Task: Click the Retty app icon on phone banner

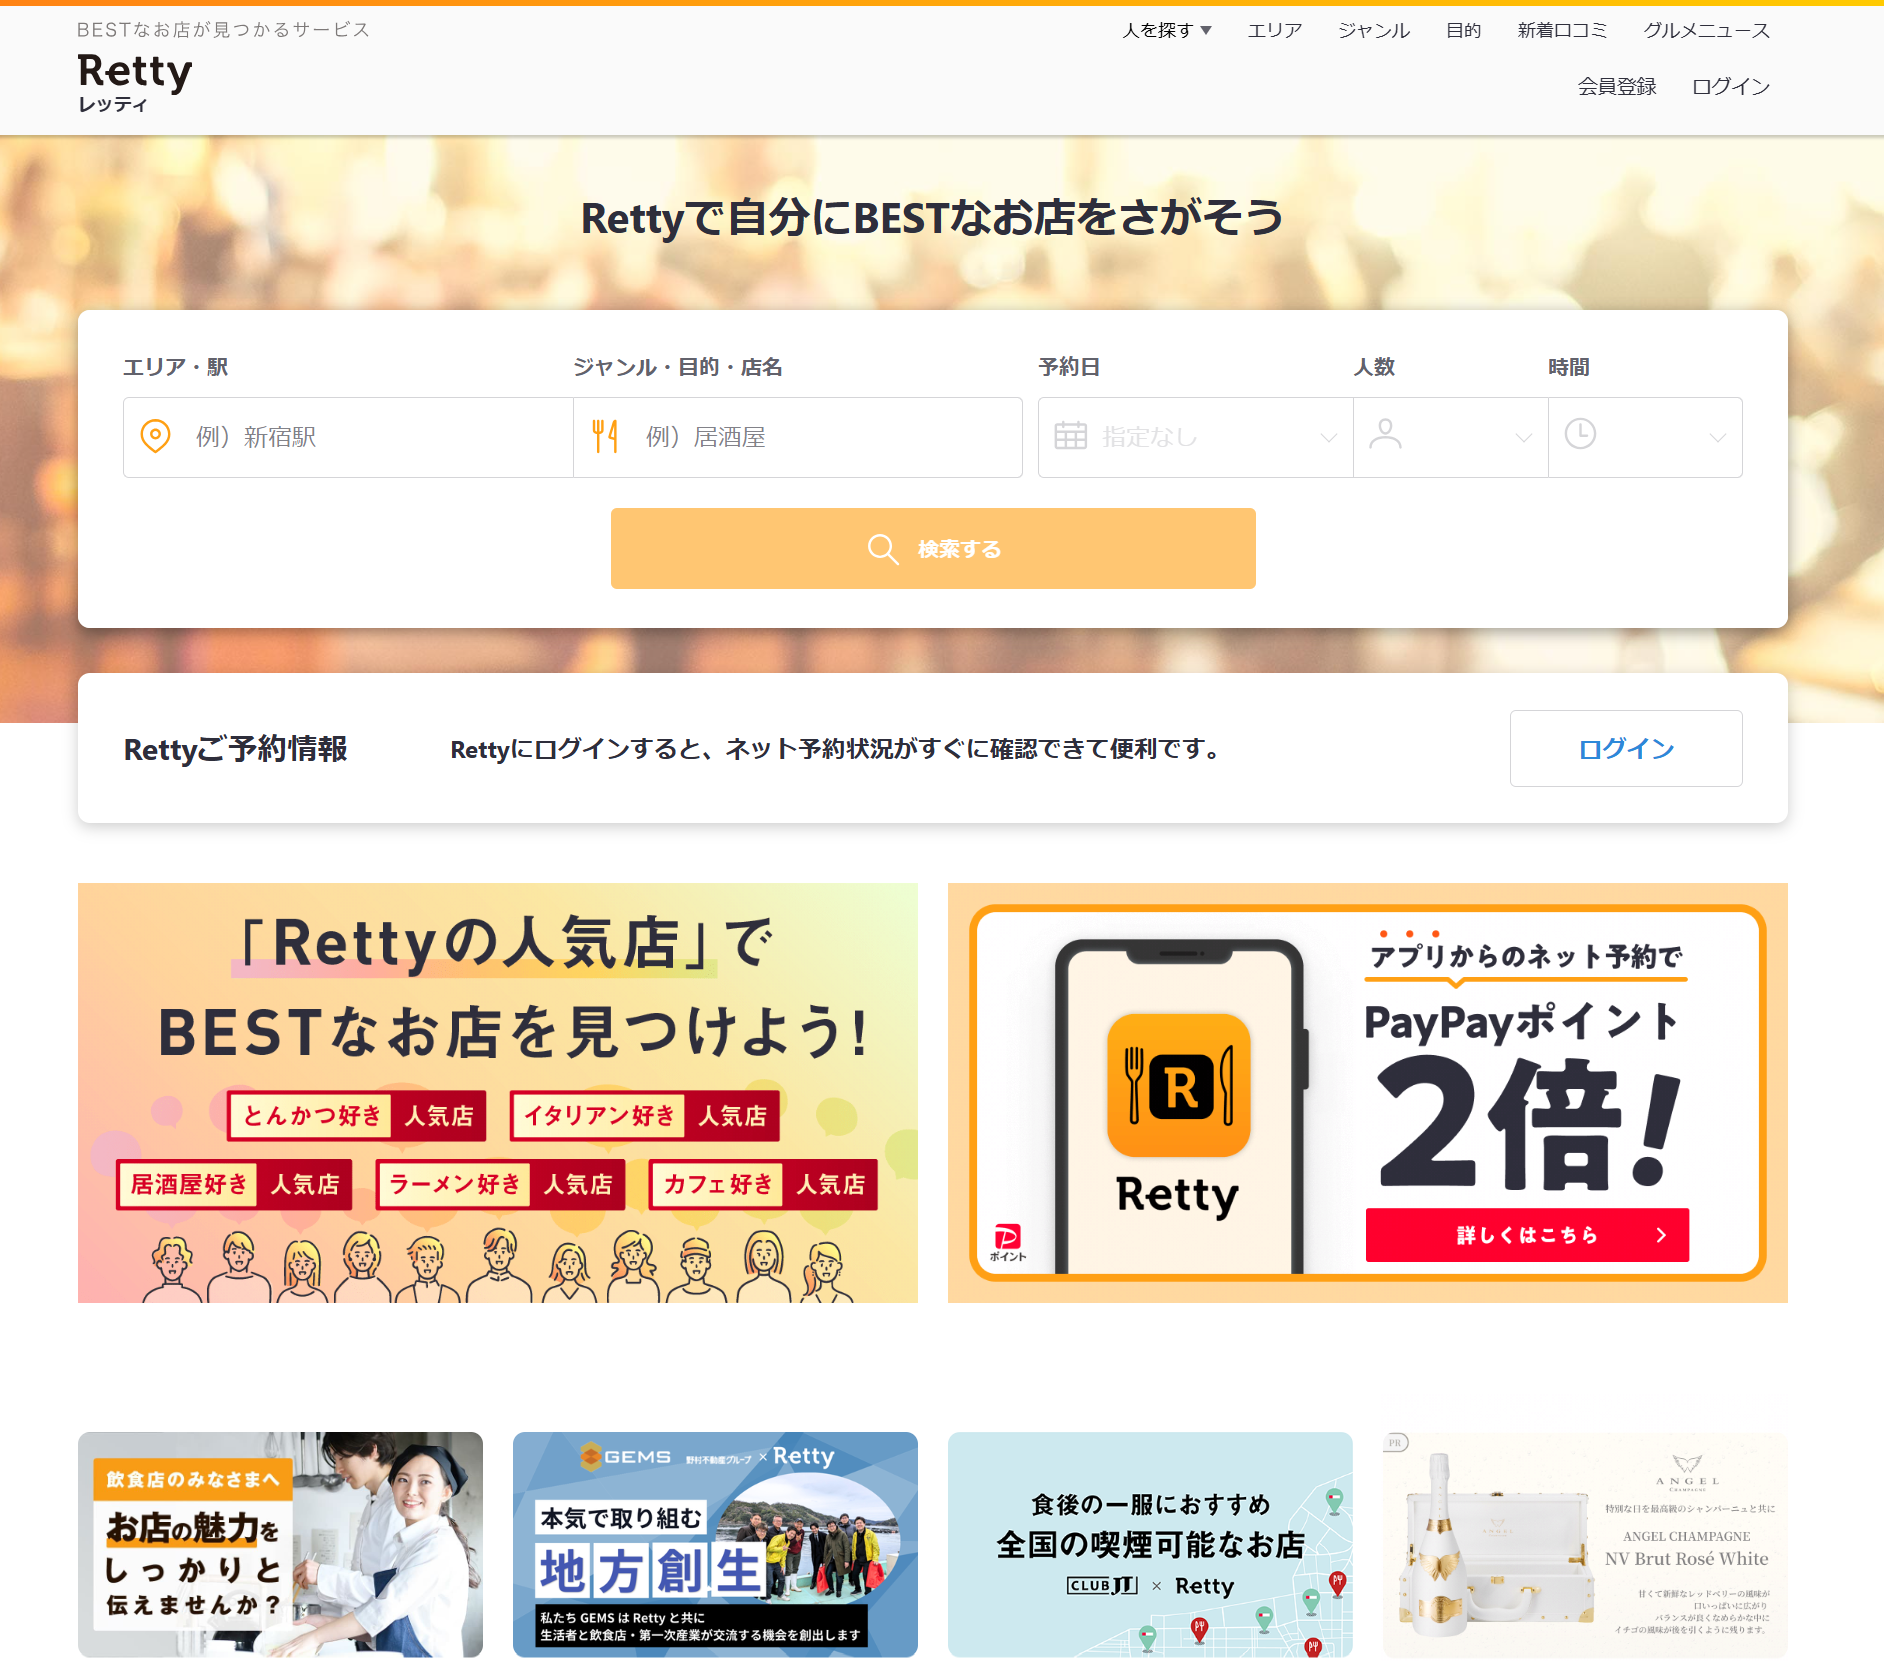Action: (x=1179, y=1085)
